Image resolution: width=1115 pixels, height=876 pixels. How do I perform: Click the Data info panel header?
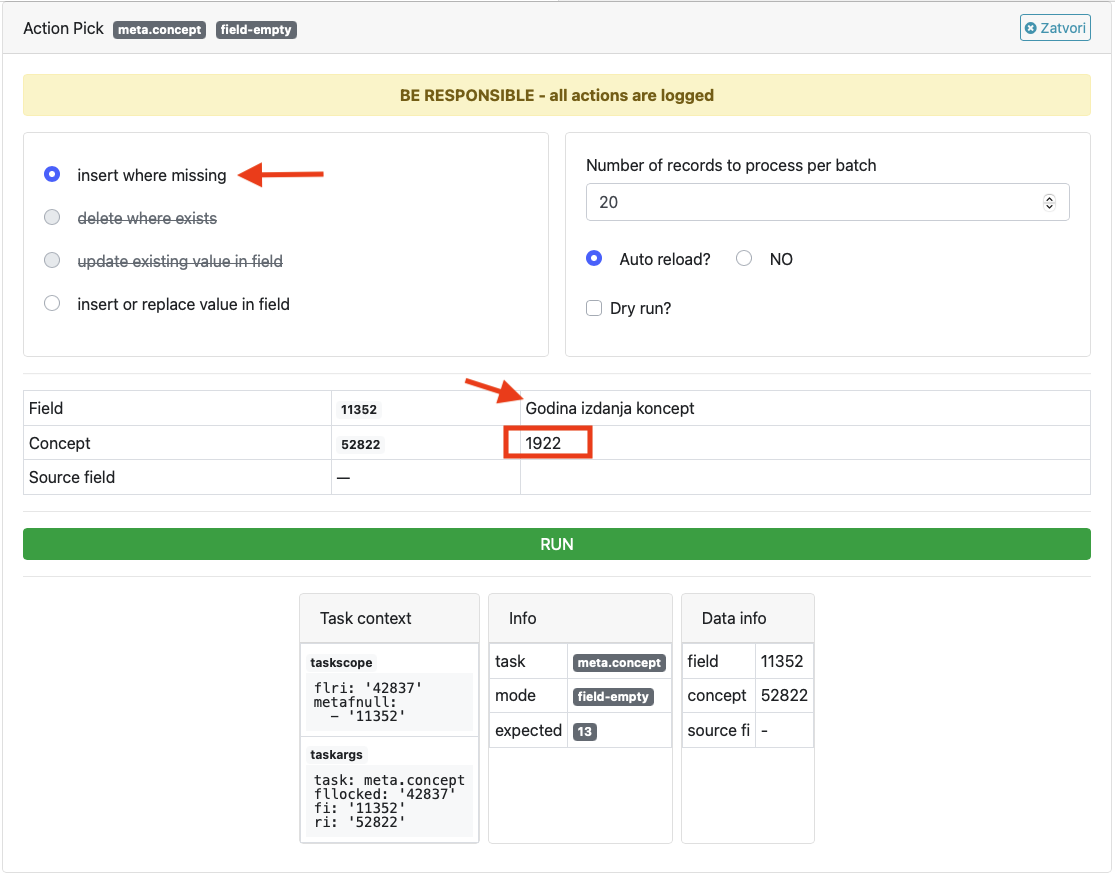(x=747, y=619)
